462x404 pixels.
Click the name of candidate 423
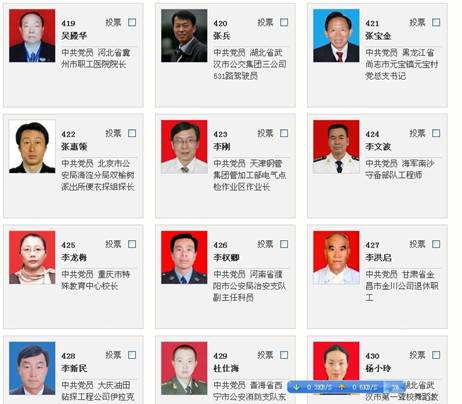[222, 147]
